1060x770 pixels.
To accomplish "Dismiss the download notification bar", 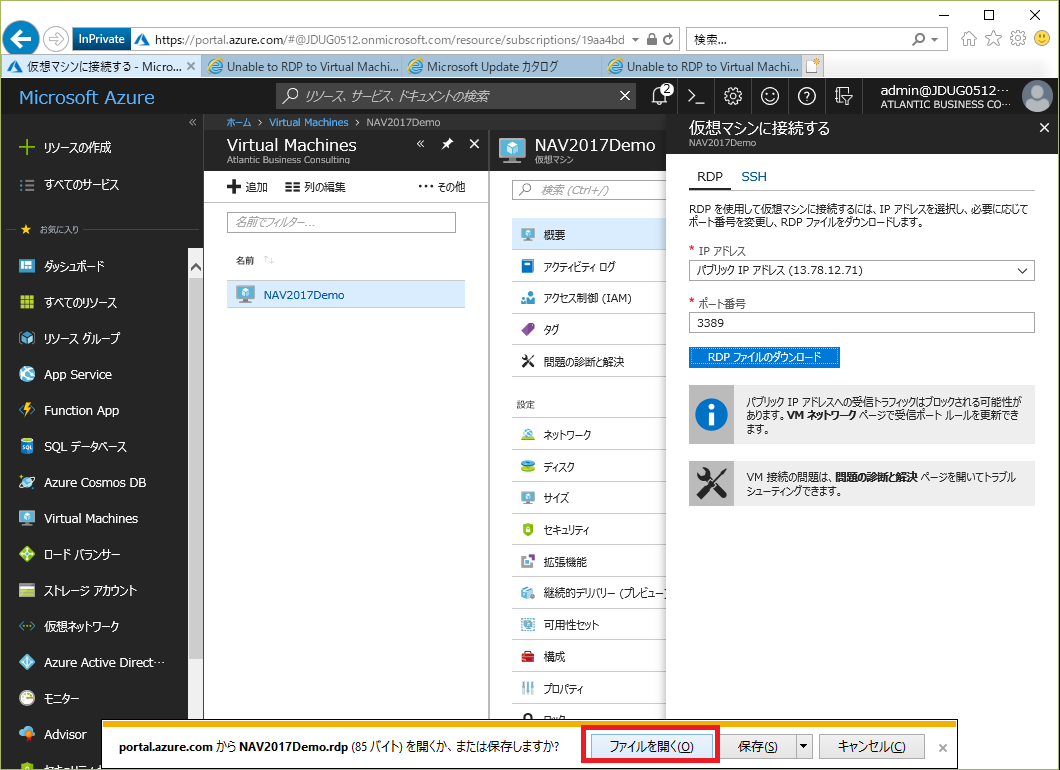I will (943, 748).
